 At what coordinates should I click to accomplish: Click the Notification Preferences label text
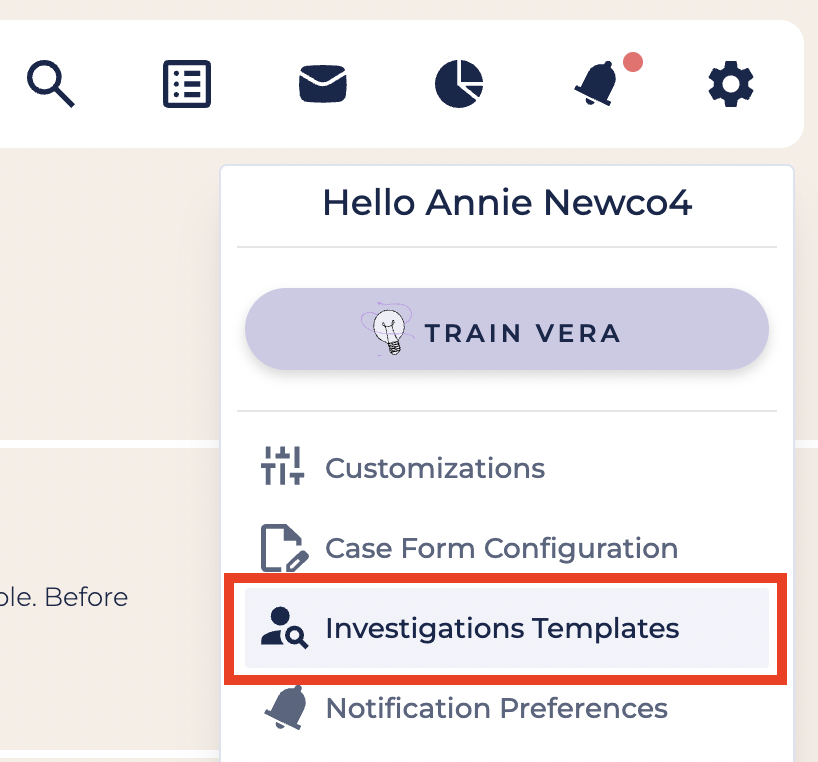[497, 708]
